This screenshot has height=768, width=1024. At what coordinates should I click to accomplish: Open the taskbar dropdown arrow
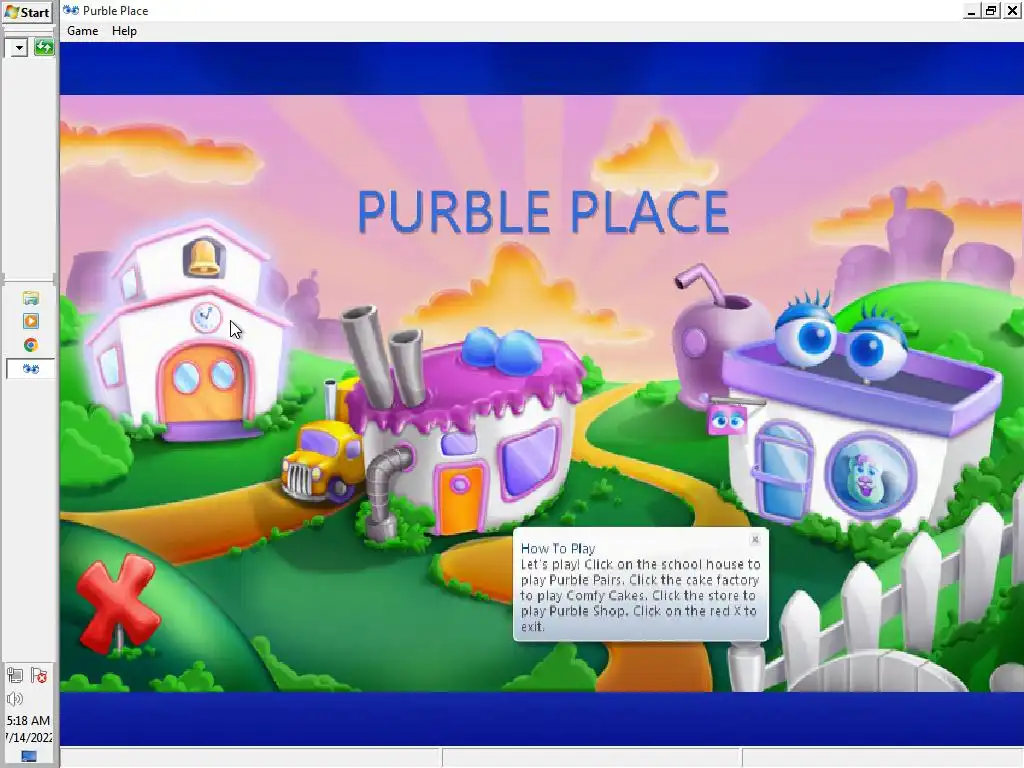coord(18,48)
